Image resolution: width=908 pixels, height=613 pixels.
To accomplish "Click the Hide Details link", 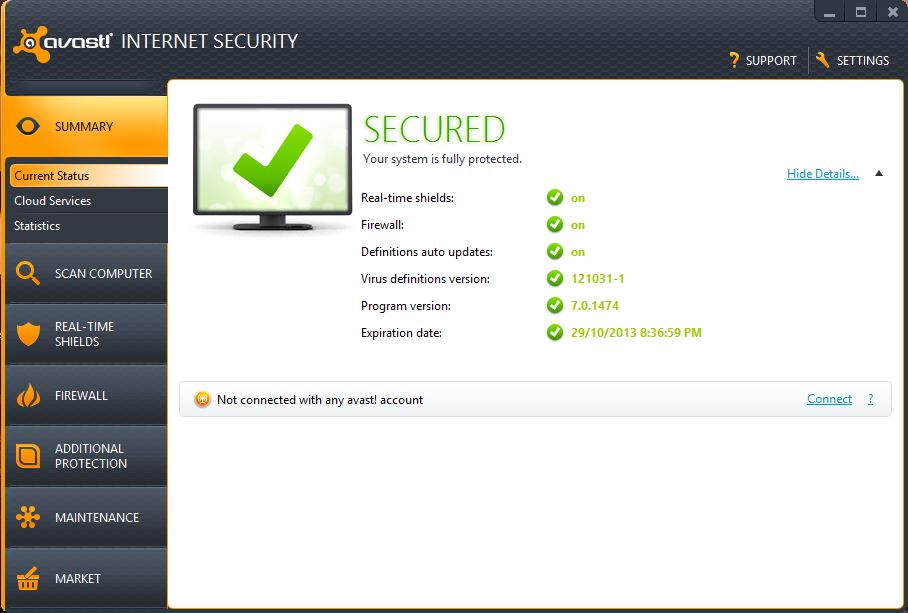I will 822,174.
